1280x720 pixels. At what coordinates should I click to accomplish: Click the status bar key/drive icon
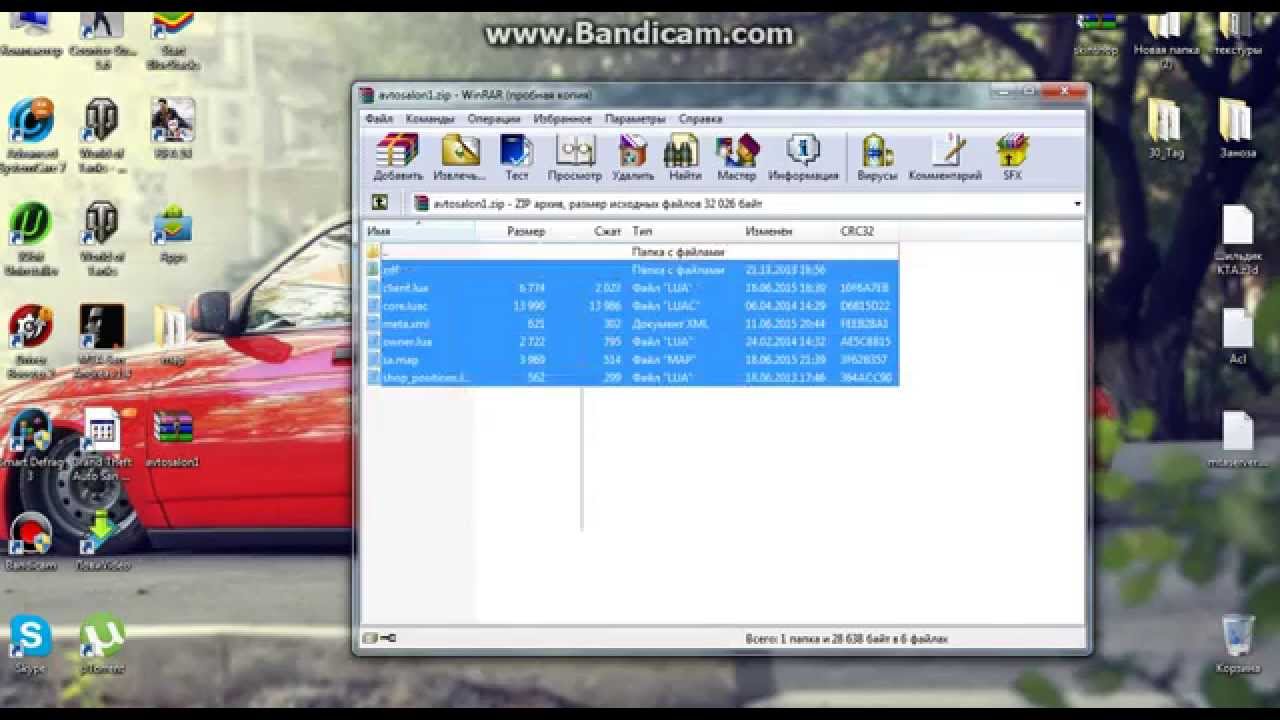(x=379, y=638)
